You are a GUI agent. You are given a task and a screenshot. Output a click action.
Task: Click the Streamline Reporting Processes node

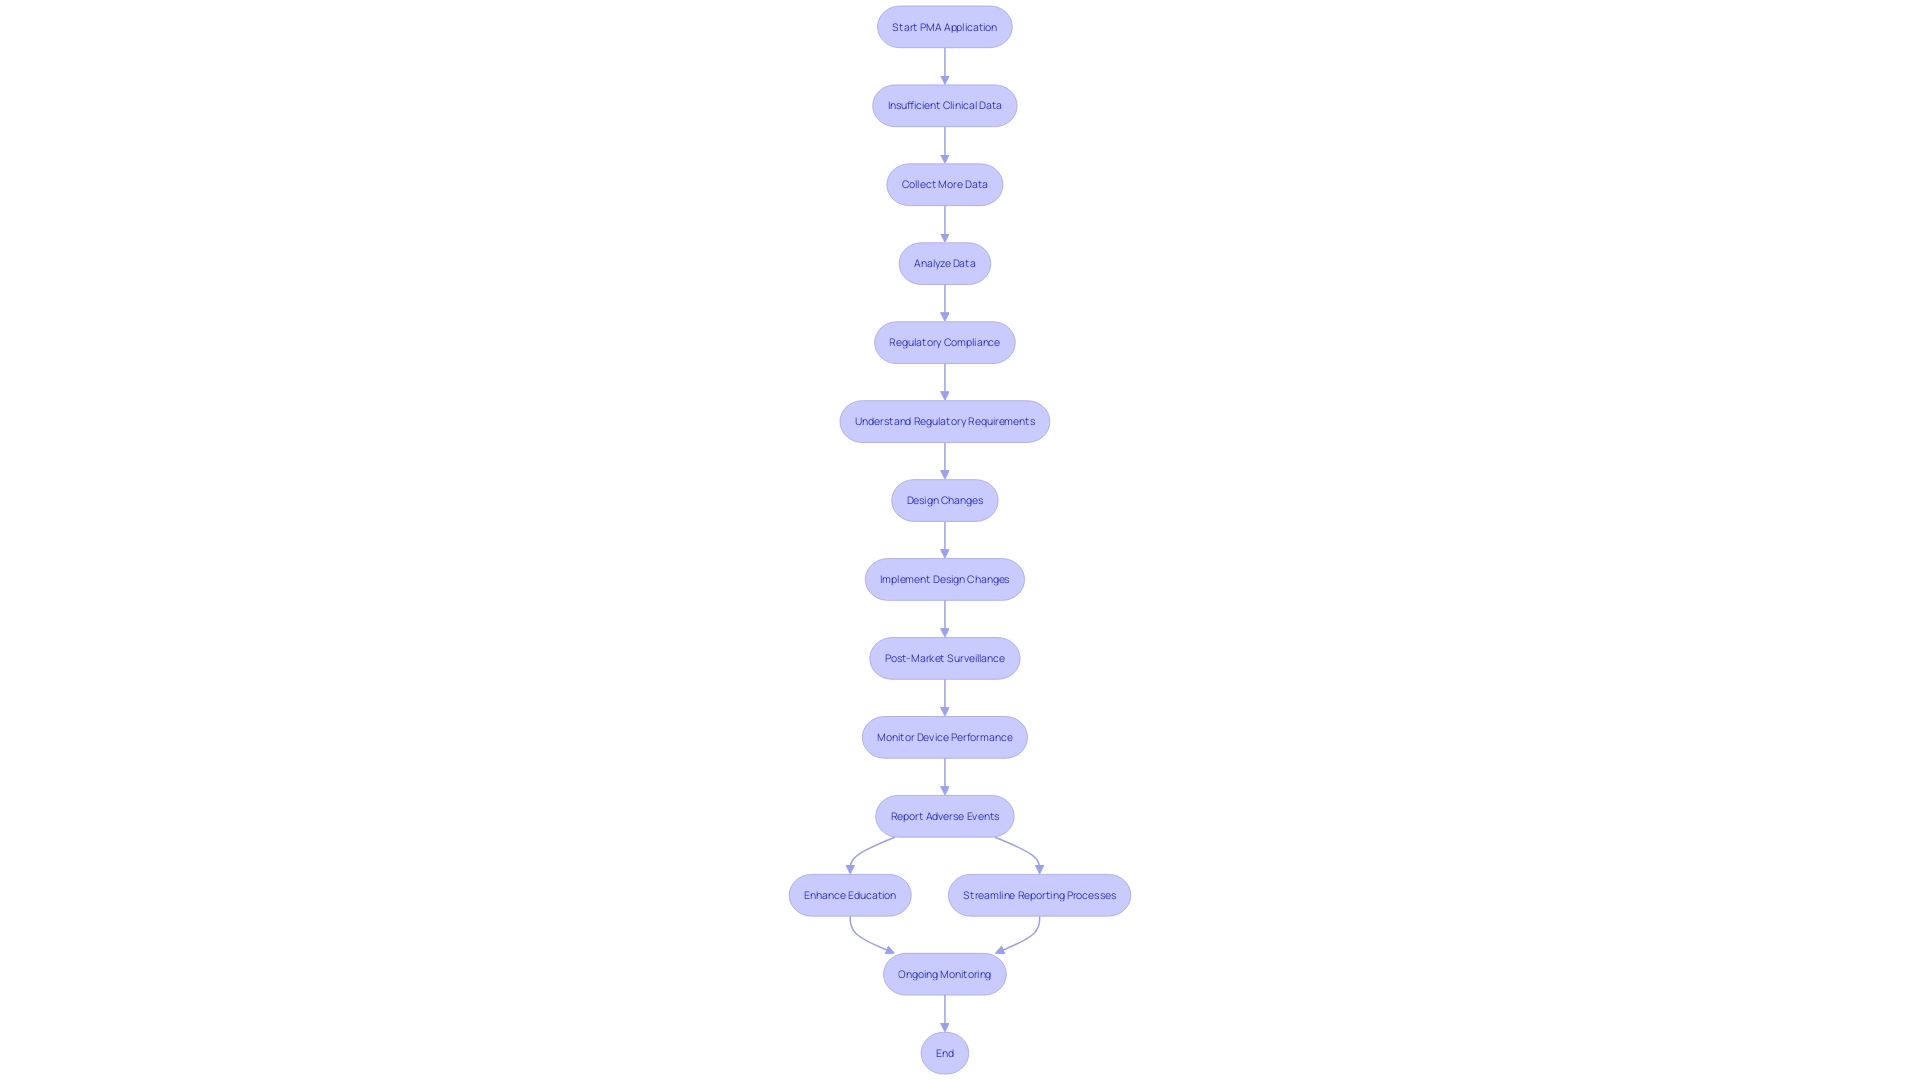pos(1038,894)
